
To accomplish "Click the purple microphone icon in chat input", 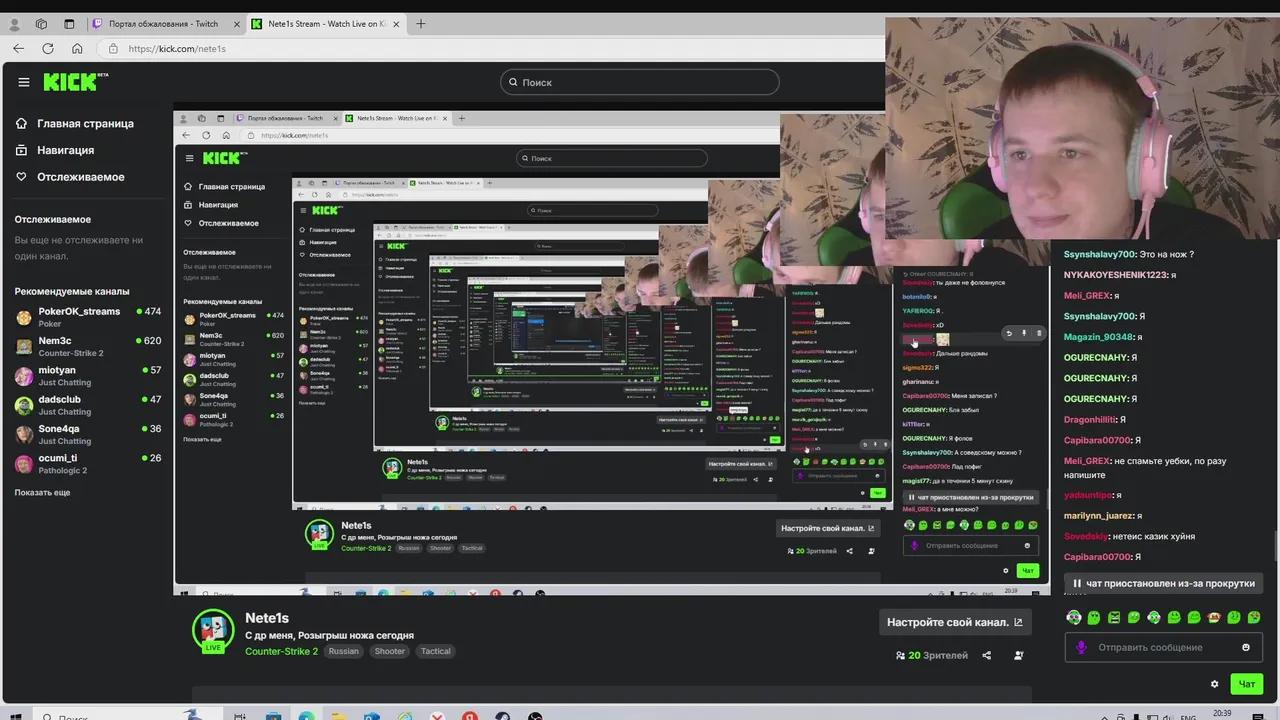I will point(1081,647).
